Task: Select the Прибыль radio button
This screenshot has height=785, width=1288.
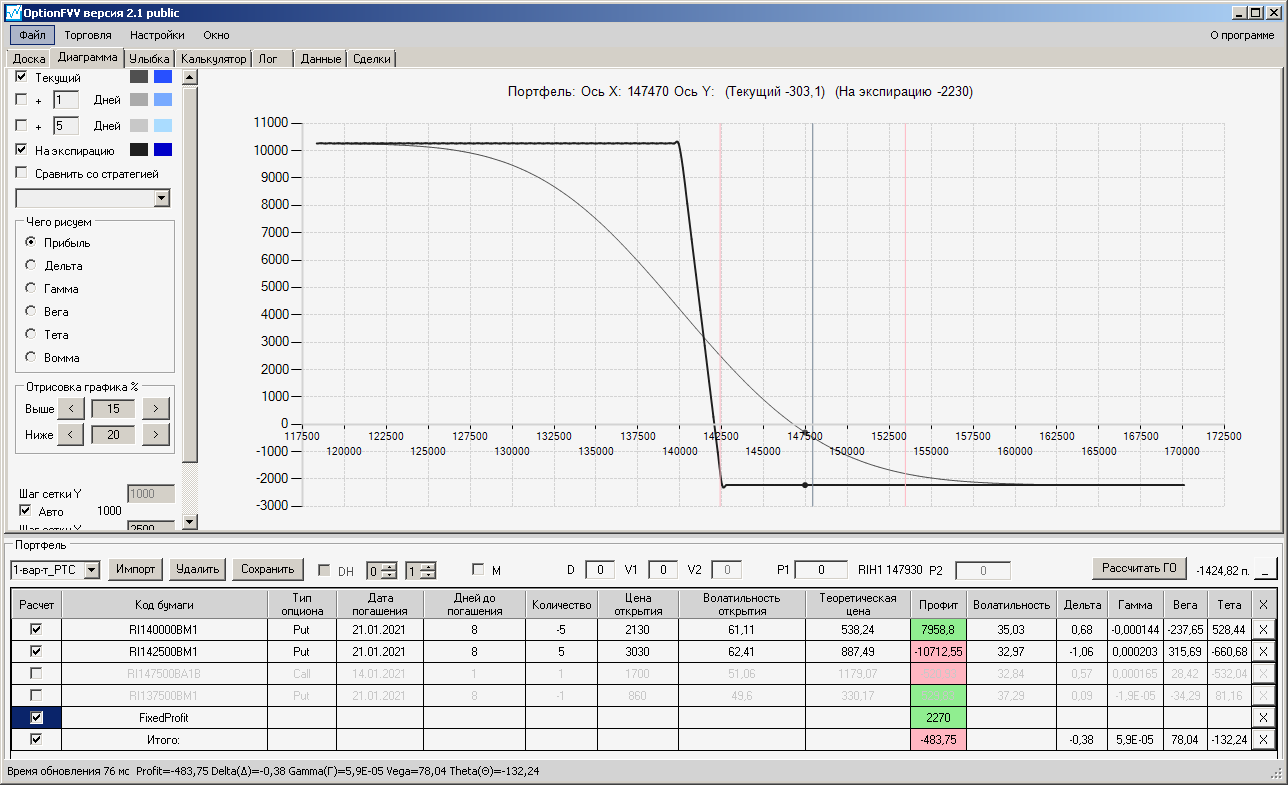Action: tap(31, 243)
